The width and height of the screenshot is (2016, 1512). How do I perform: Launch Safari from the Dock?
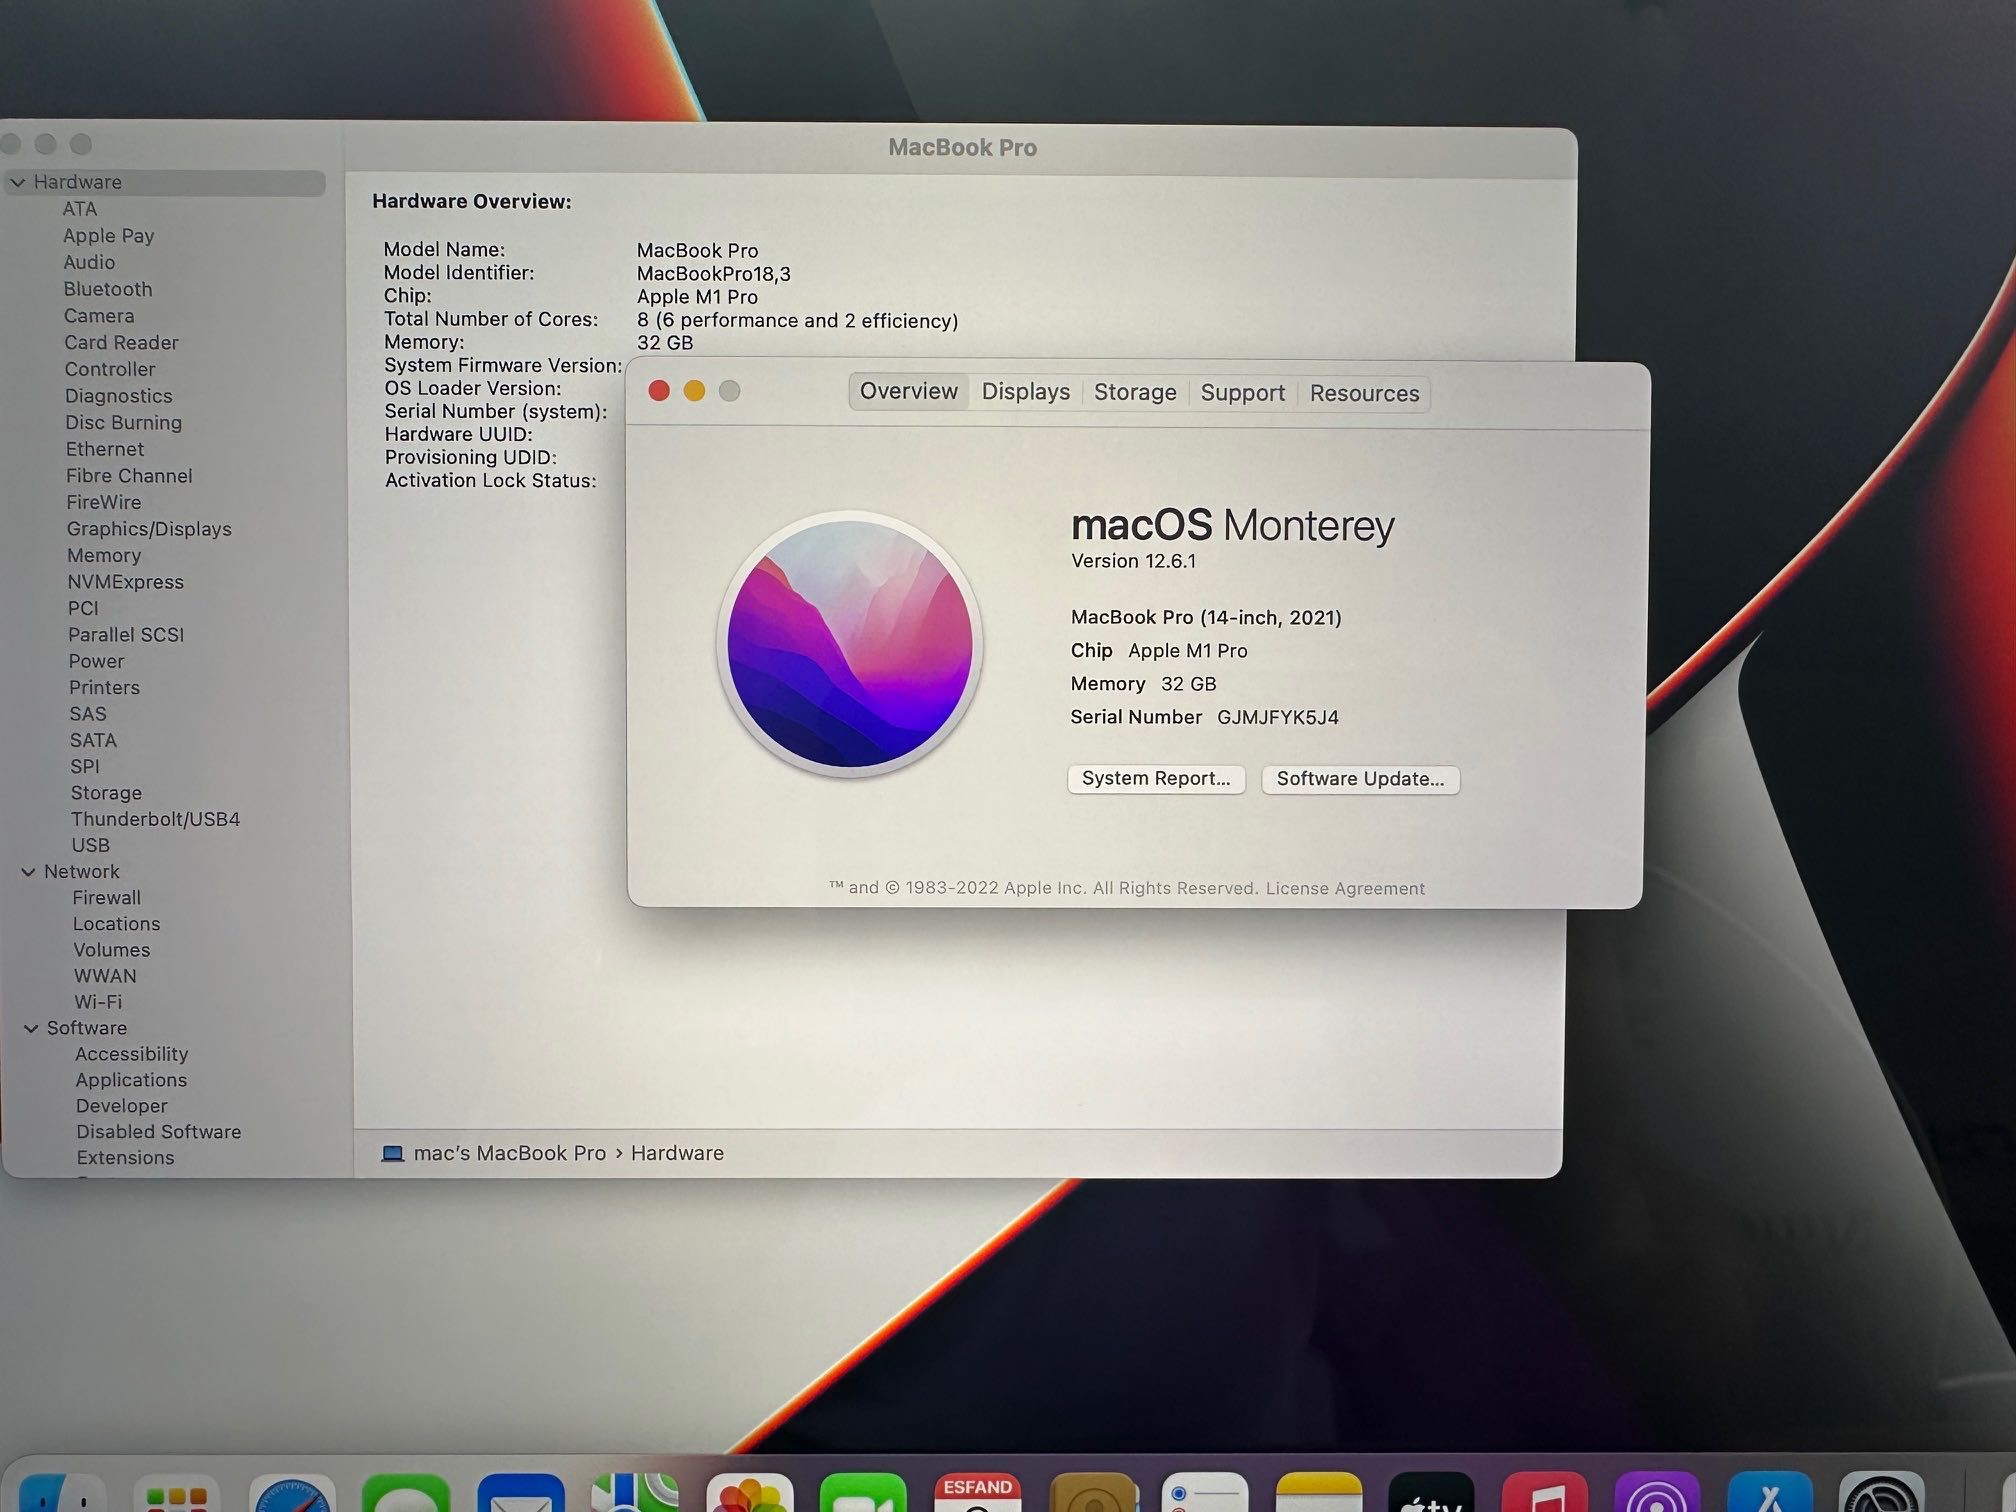[292, 1494]
